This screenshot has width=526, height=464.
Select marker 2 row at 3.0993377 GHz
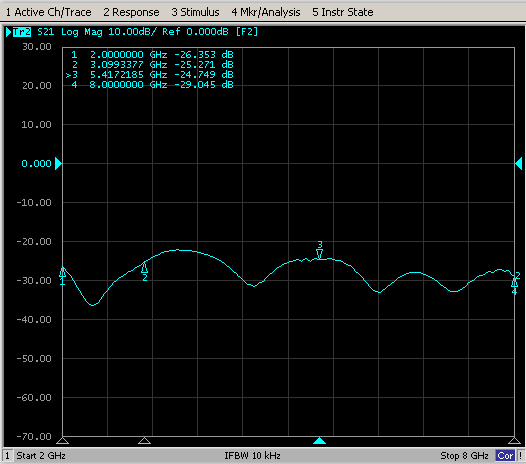152,65
